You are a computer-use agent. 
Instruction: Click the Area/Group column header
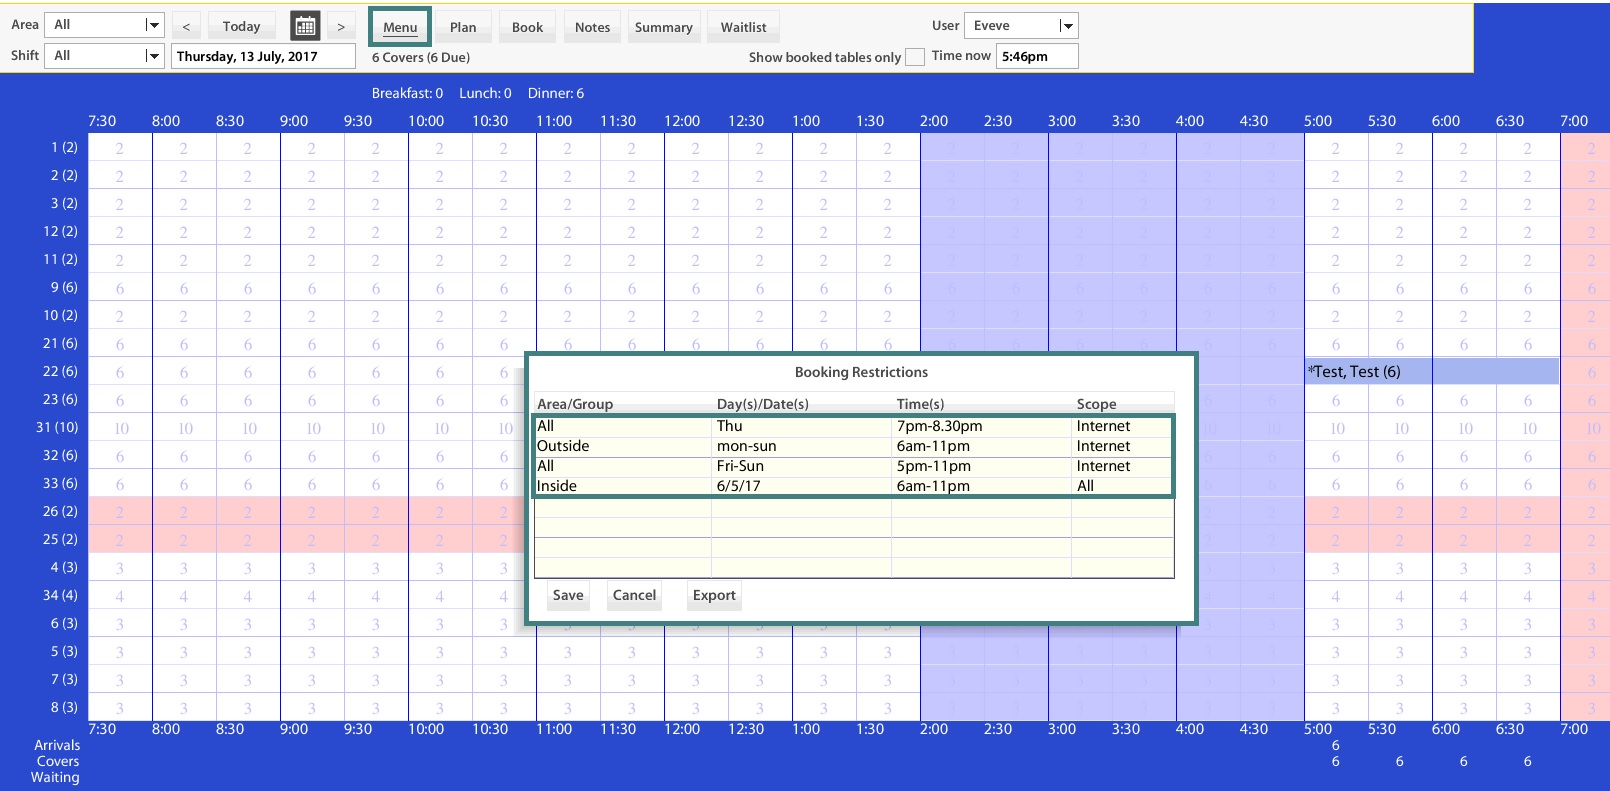575,404
